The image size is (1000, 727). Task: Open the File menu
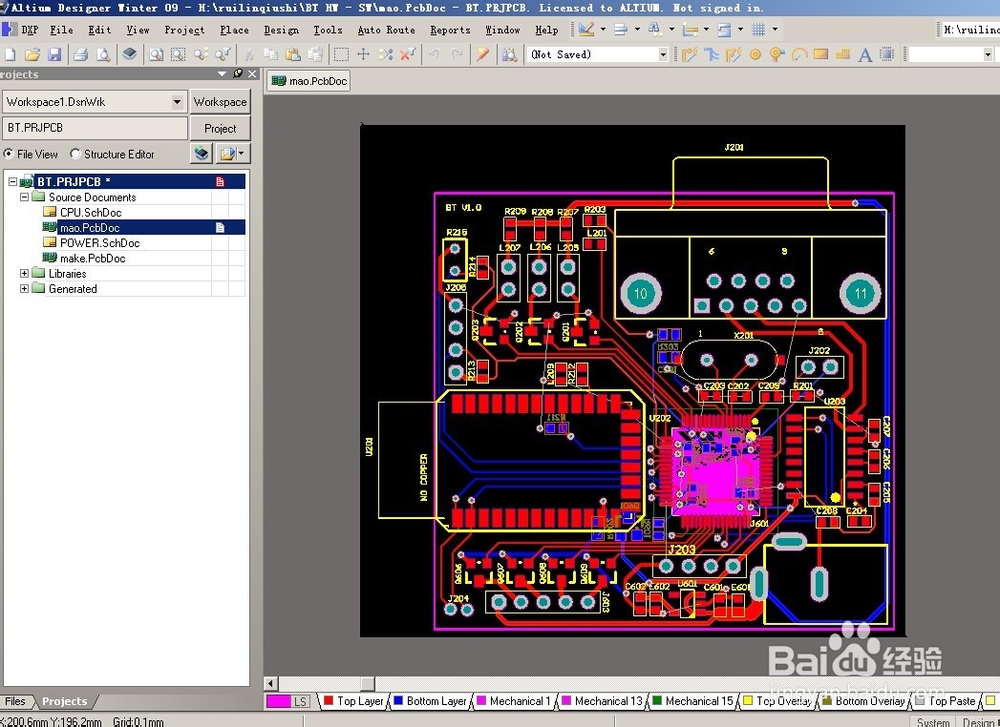(x=61, y=30)
